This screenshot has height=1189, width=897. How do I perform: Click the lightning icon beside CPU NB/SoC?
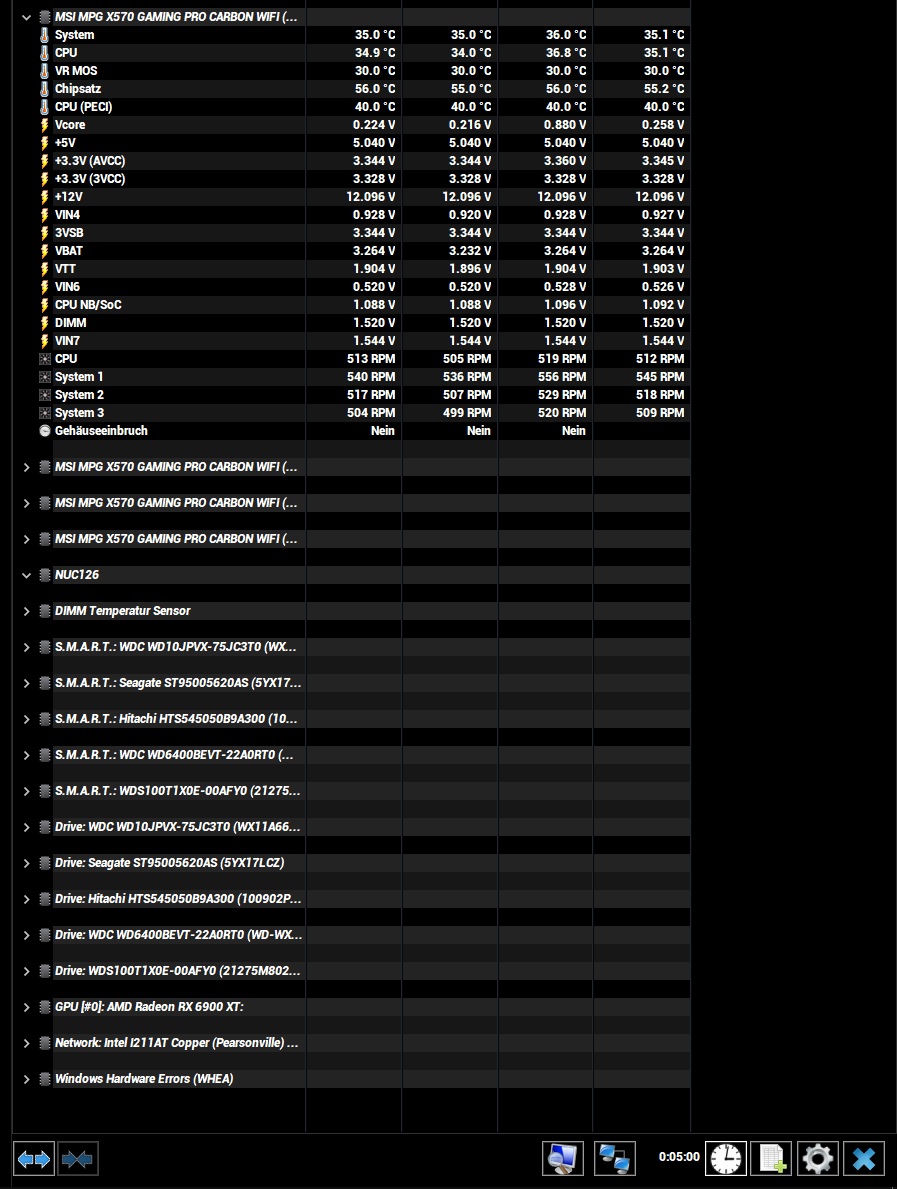[x=45, y=305]
